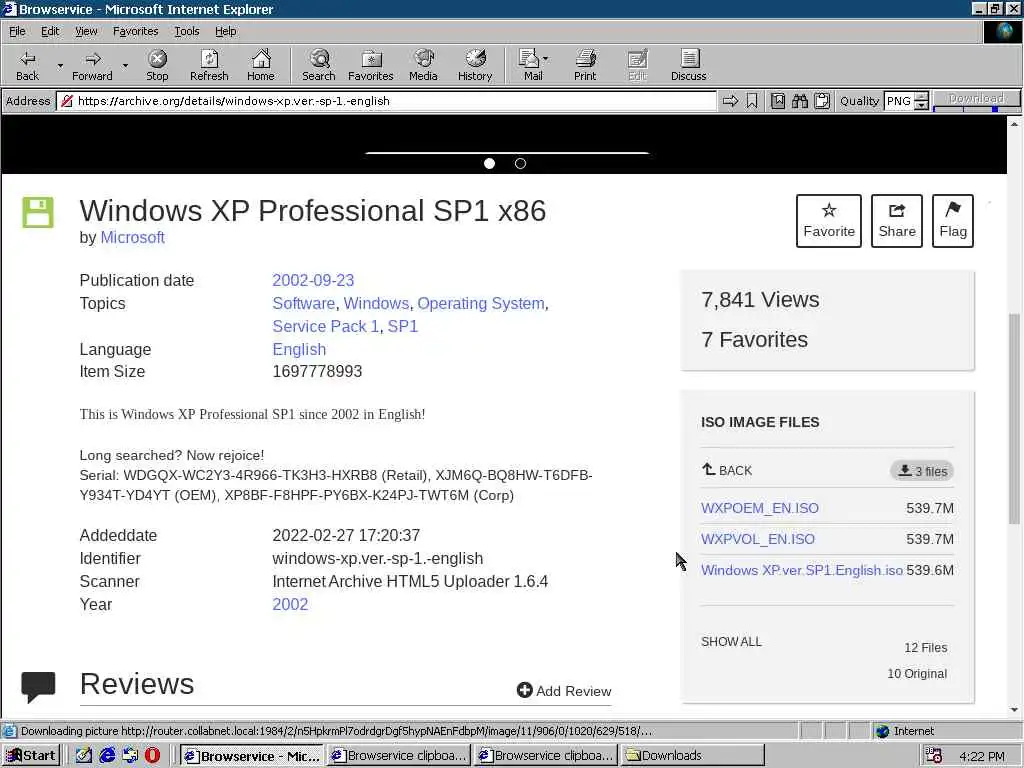Click the Go arrow next to the address bar
The image size is (1024, 768).
coord(730,101)
